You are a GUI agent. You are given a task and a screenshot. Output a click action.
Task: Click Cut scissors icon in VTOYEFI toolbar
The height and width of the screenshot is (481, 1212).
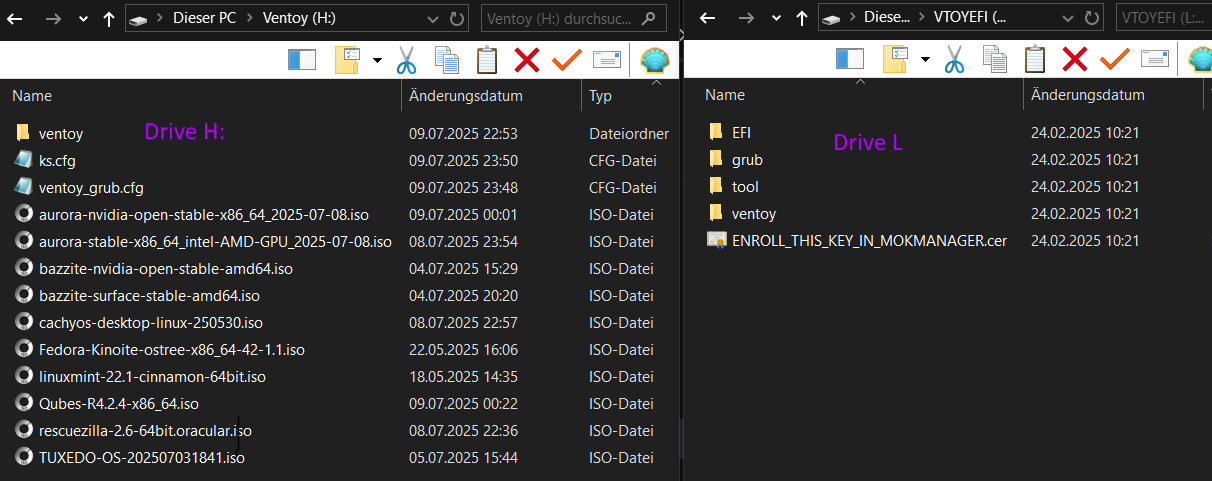[954, 60]
